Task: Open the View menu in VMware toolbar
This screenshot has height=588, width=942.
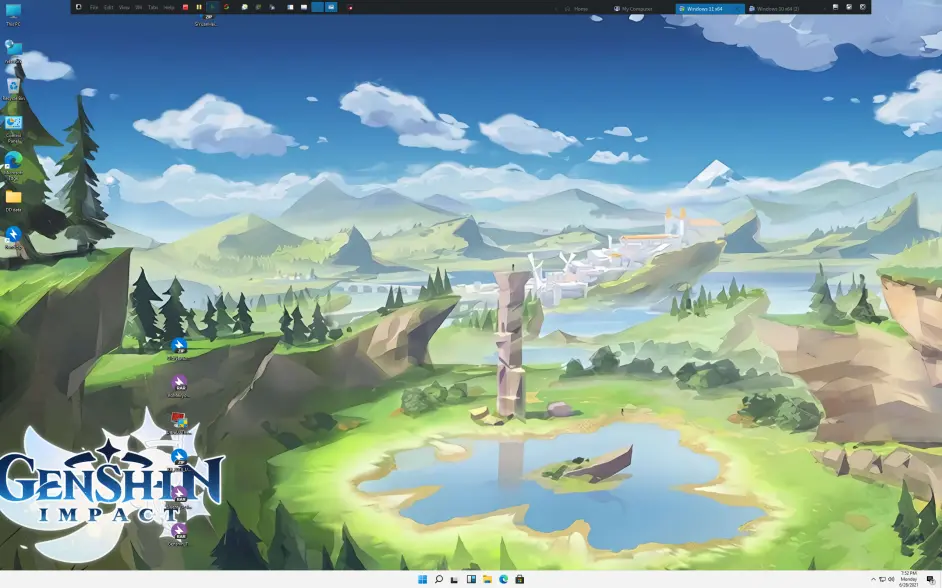Action: 124,7
